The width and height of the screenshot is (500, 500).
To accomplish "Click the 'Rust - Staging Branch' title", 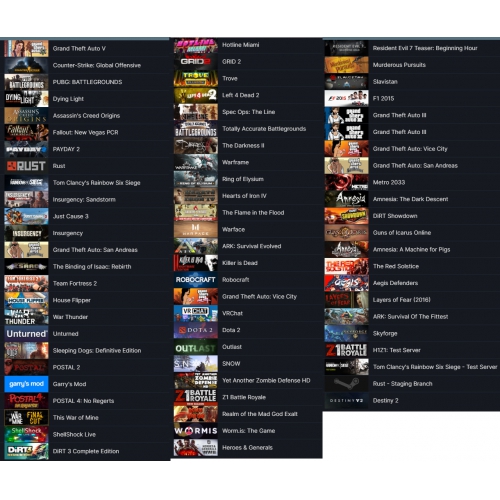I will point(403,384).
